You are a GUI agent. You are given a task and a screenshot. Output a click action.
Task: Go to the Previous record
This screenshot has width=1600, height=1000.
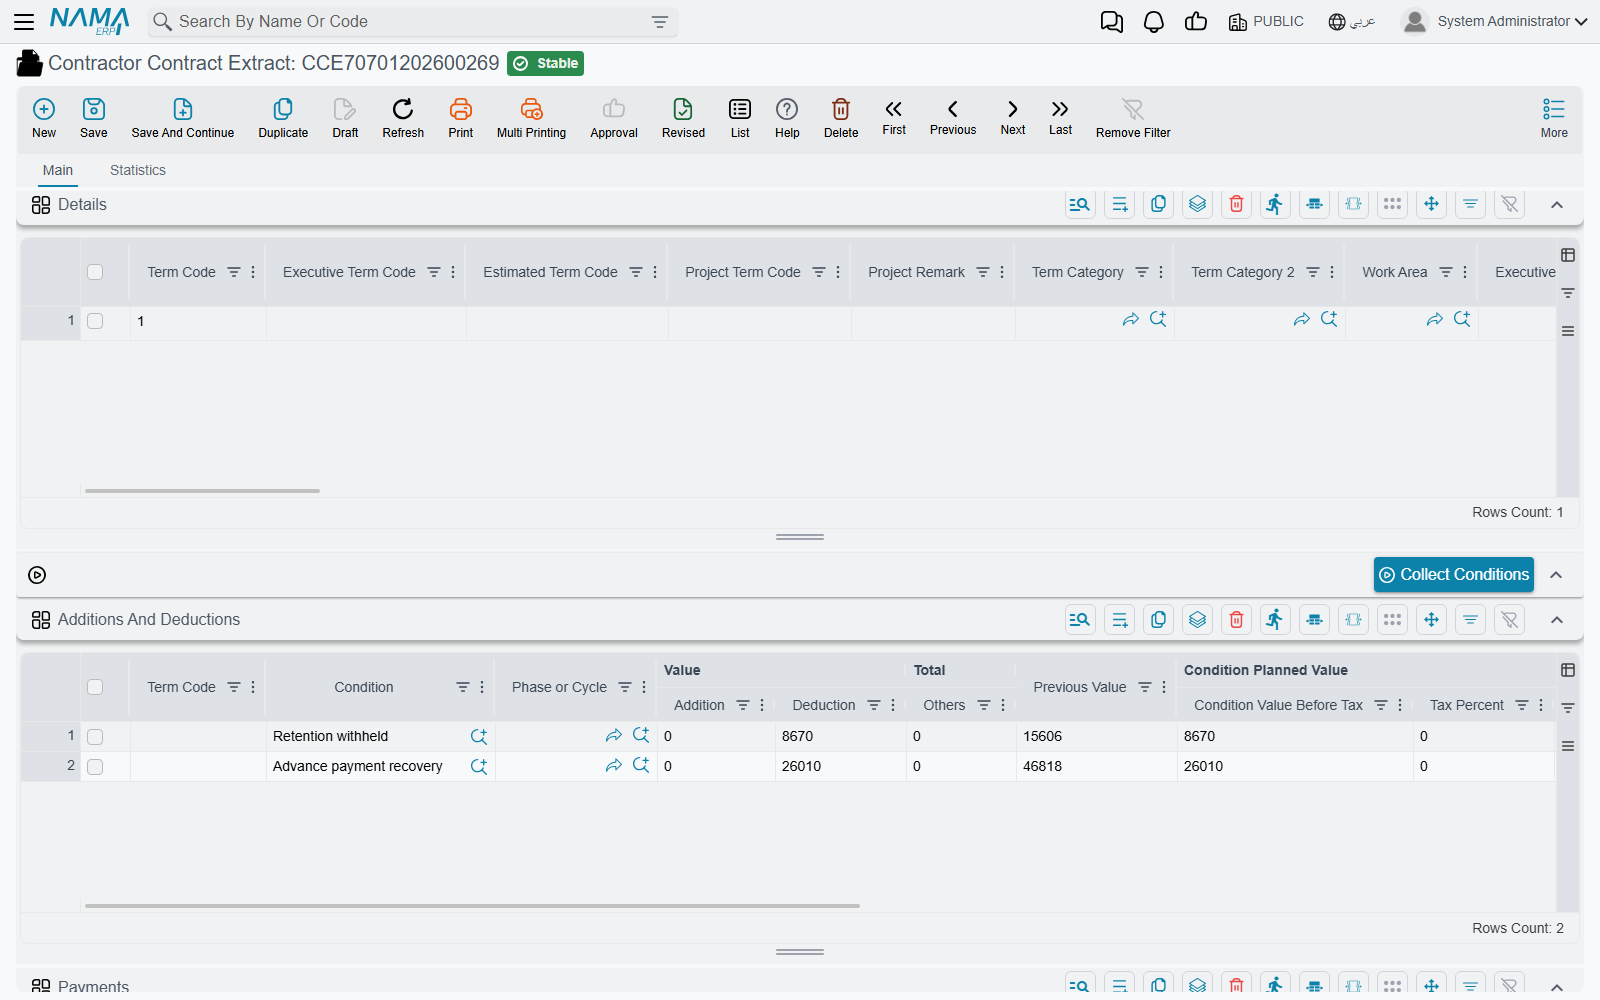[x=953, y=117]
